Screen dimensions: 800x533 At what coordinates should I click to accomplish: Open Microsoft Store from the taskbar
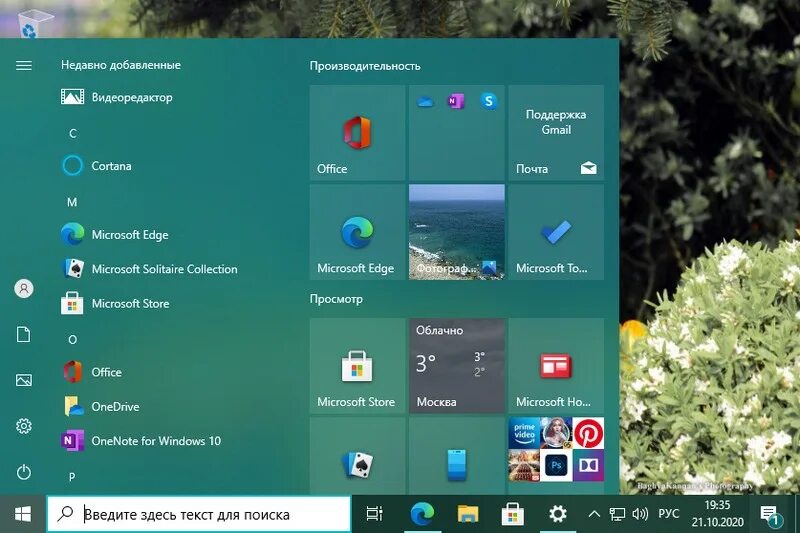click(513, 514)
